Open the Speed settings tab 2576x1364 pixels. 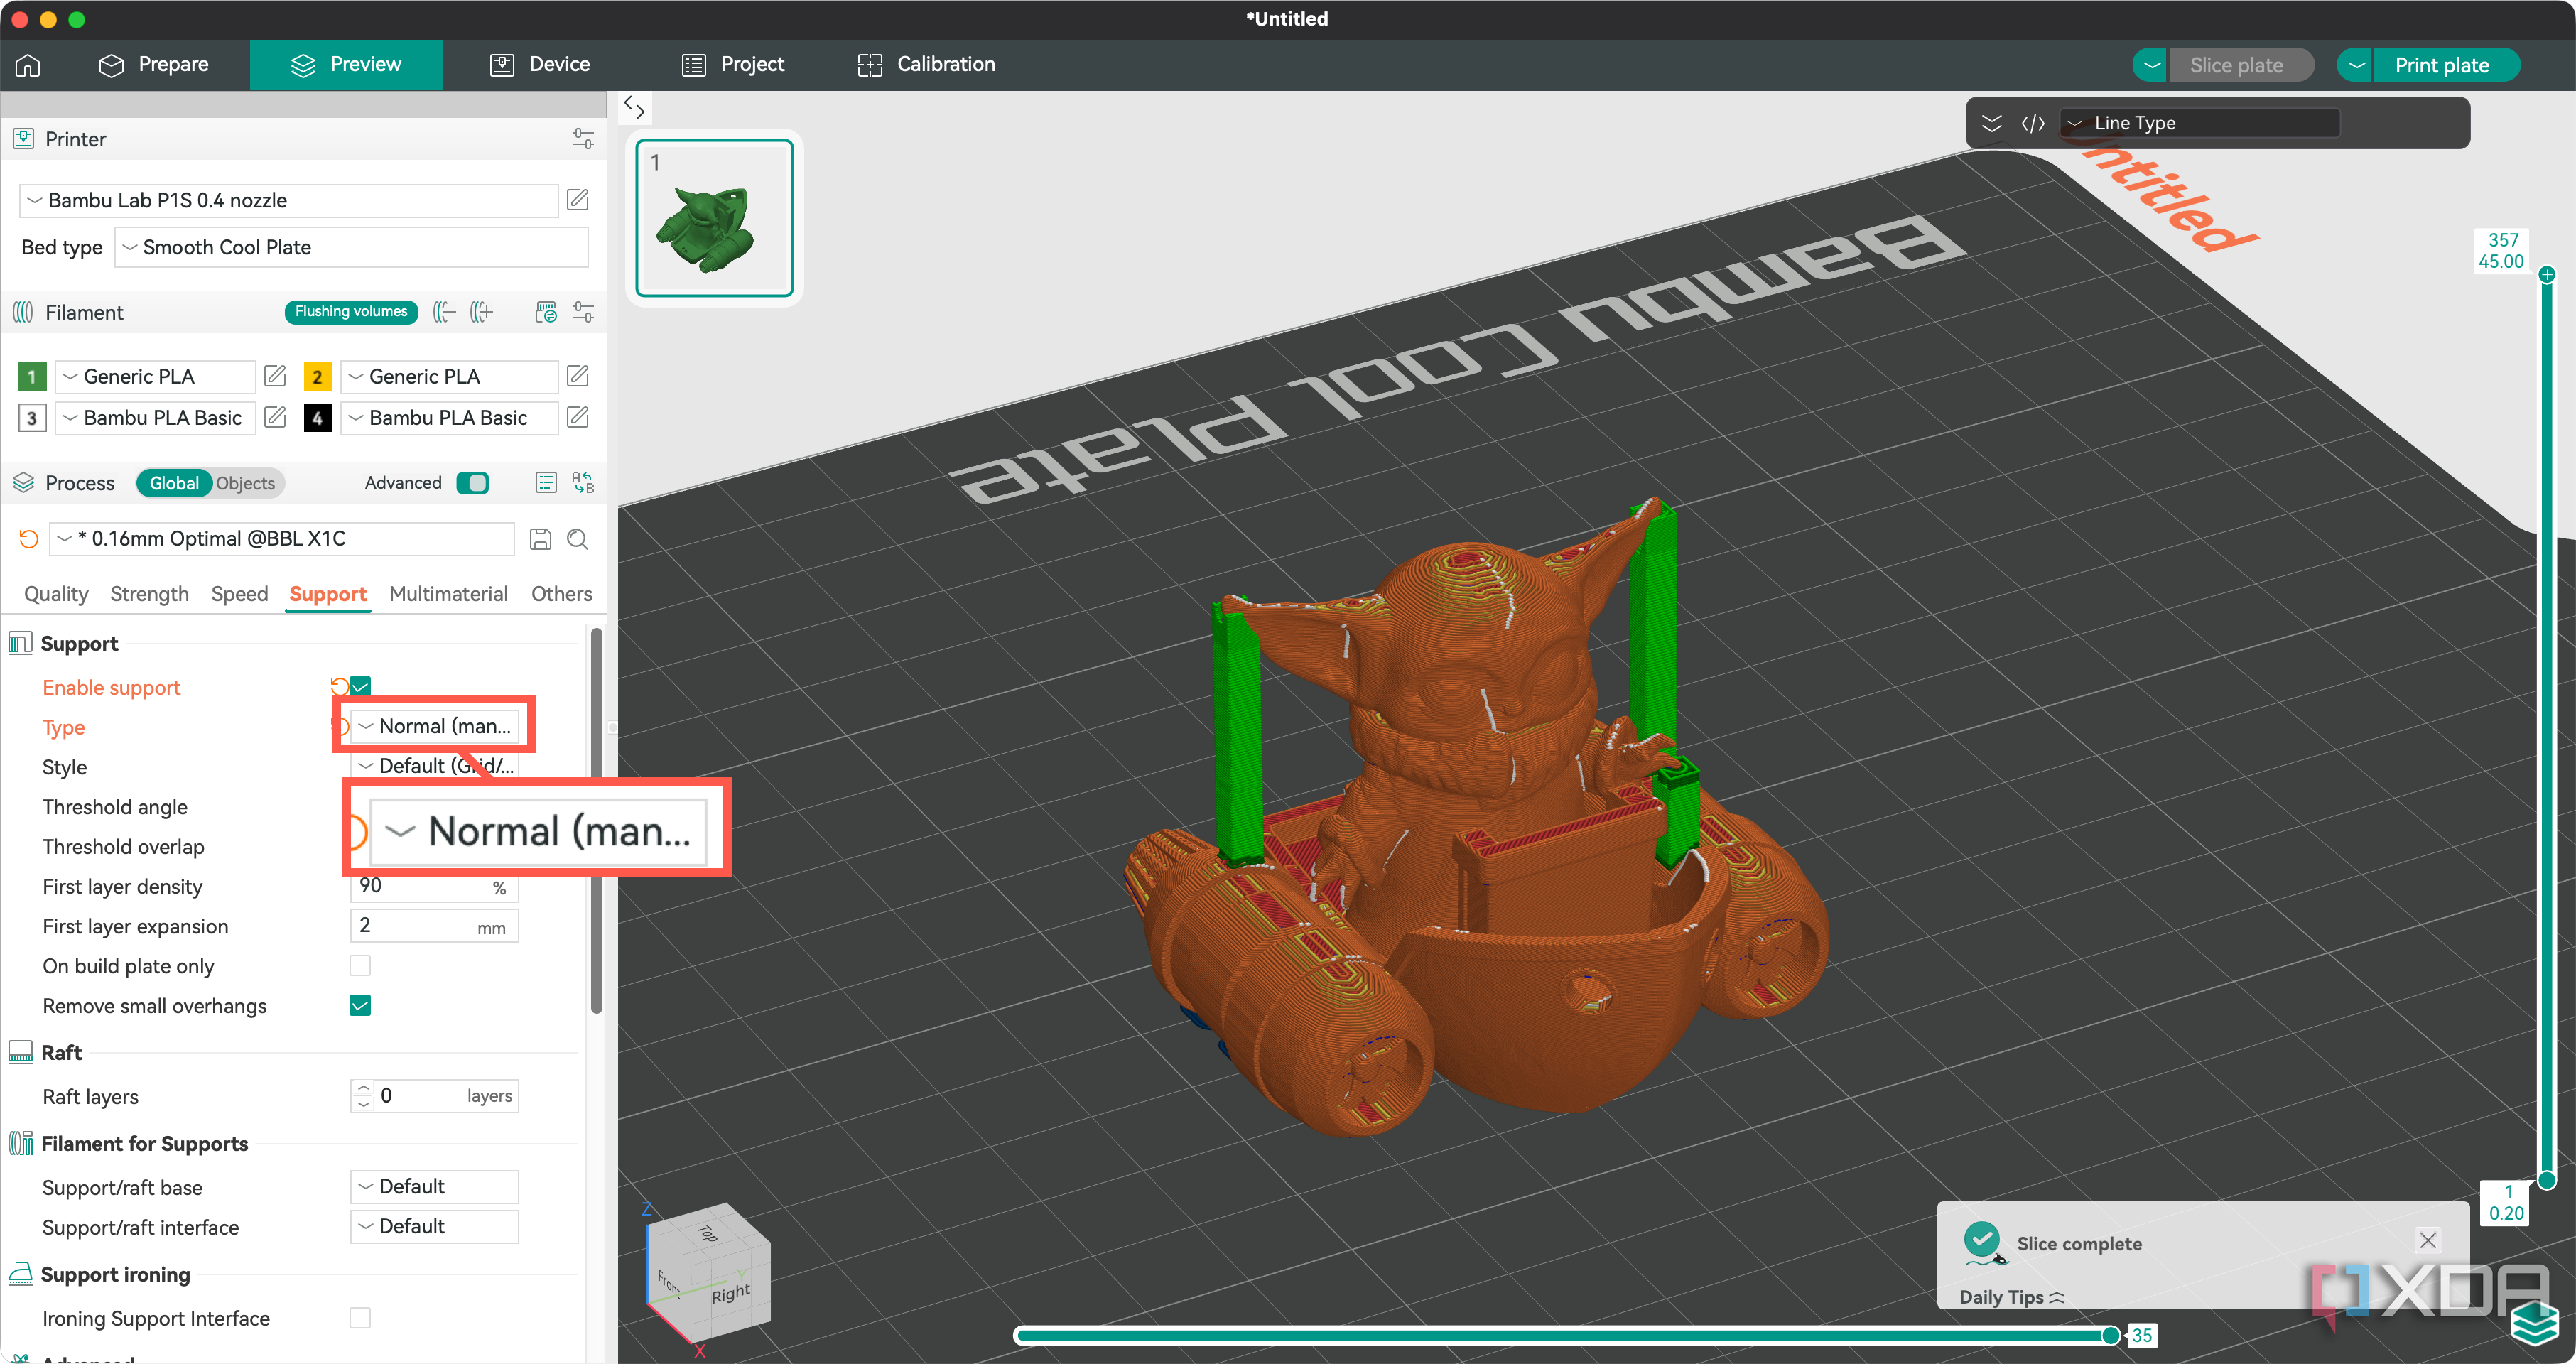point(239,594)
